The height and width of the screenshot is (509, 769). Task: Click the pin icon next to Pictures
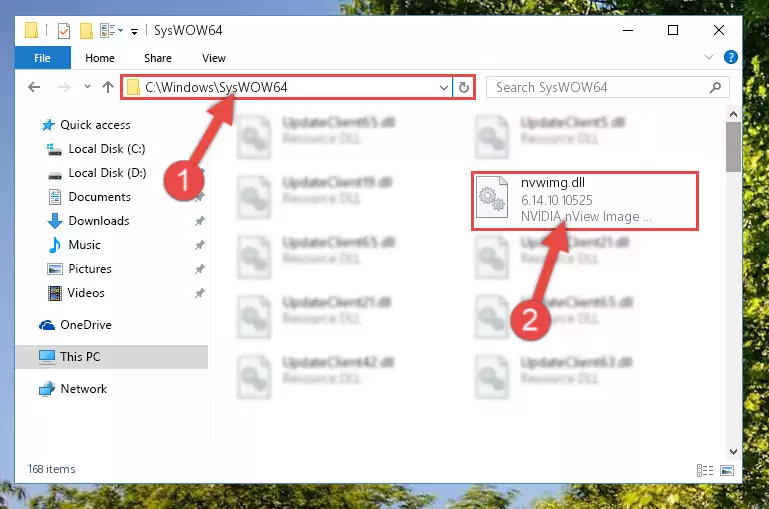coord(200,269)
